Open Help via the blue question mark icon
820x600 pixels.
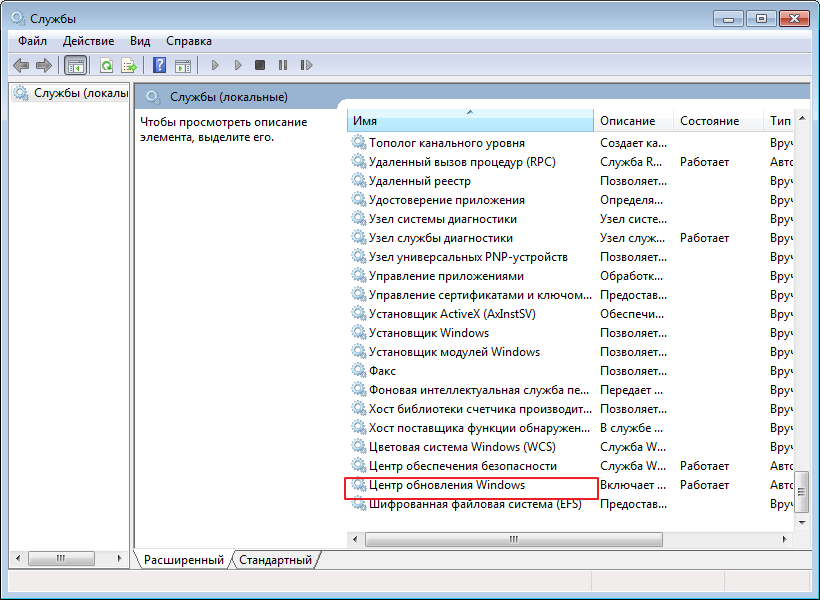pyautogui.click(x=159, y=65)
